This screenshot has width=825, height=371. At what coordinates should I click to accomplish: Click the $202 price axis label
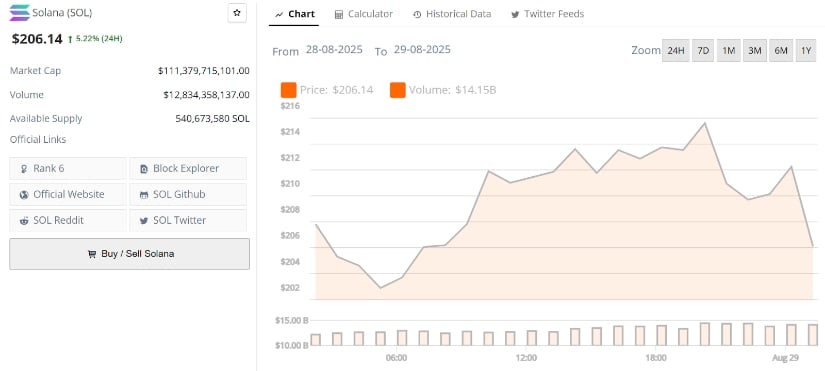click(x=290, y=287)
